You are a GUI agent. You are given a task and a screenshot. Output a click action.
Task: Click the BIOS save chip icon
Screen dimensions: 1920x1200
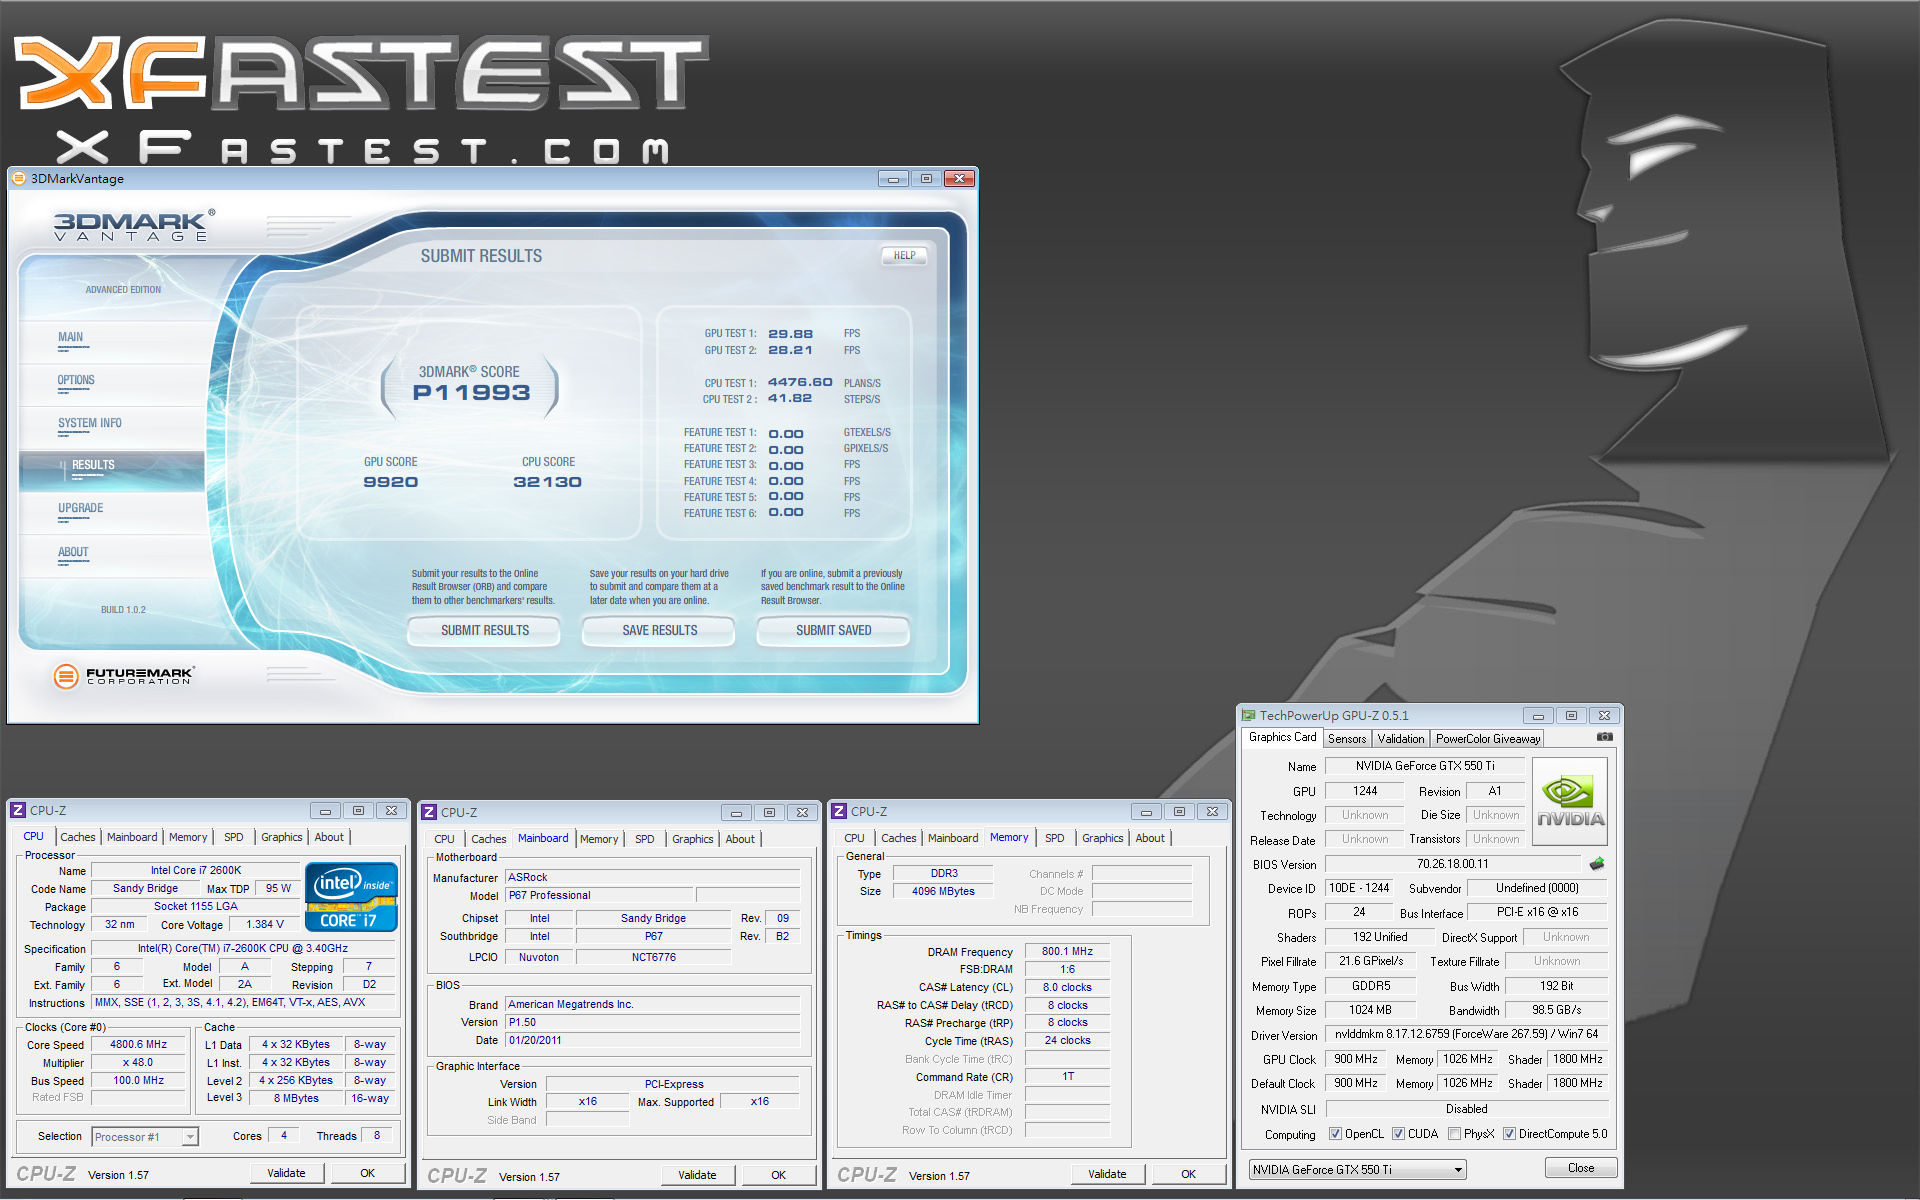click(x=1597, y=864)
